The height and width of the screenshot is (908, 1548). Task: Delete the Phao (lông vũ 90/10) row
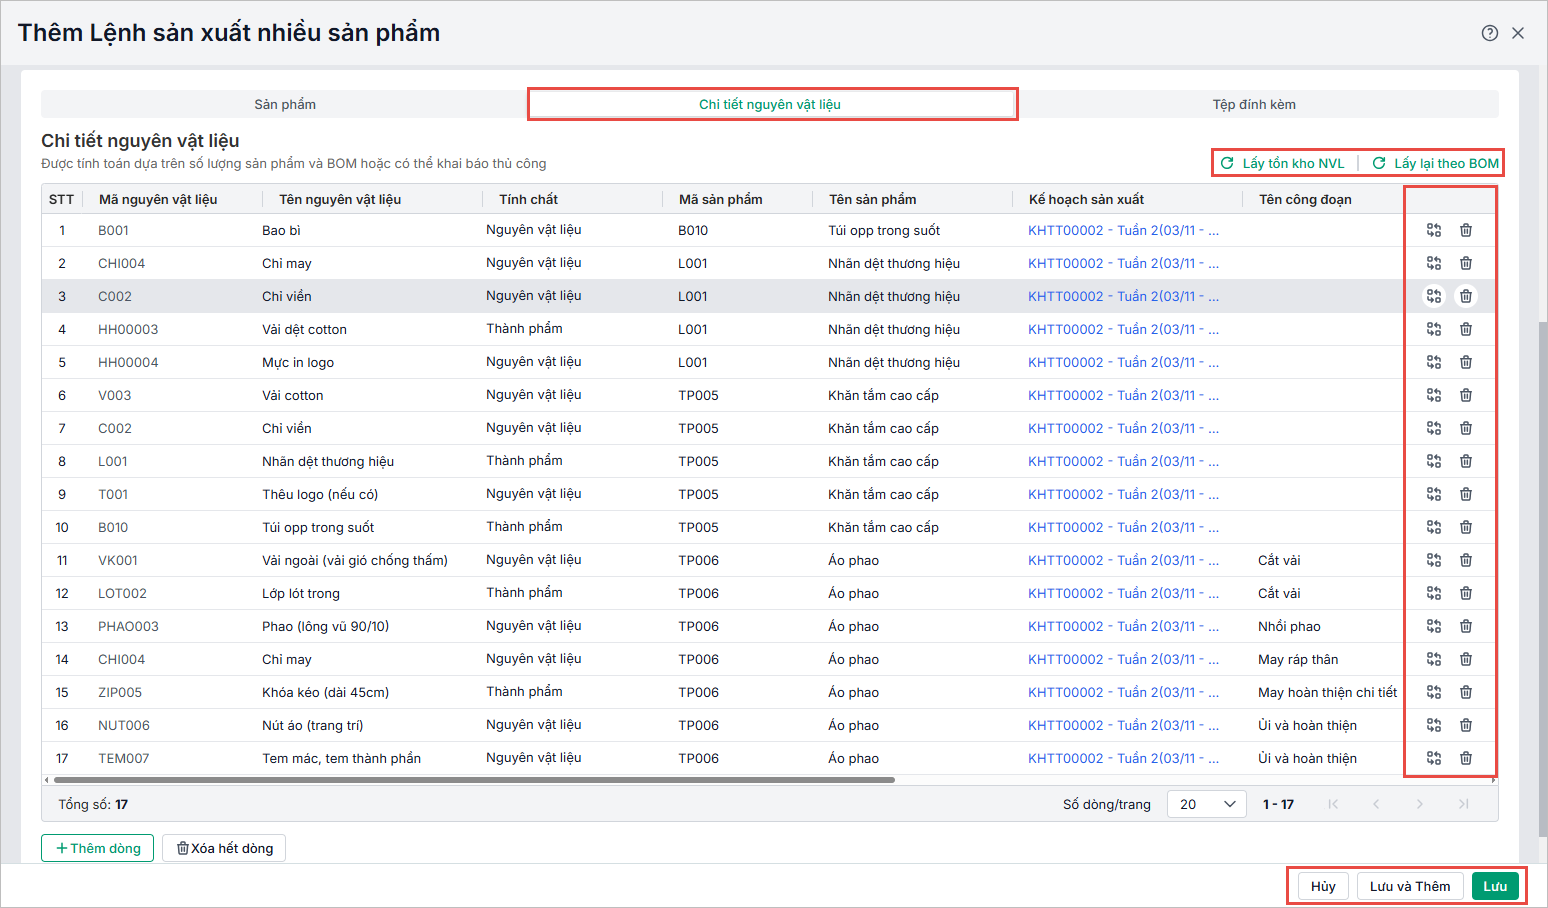pos(1465,626)
